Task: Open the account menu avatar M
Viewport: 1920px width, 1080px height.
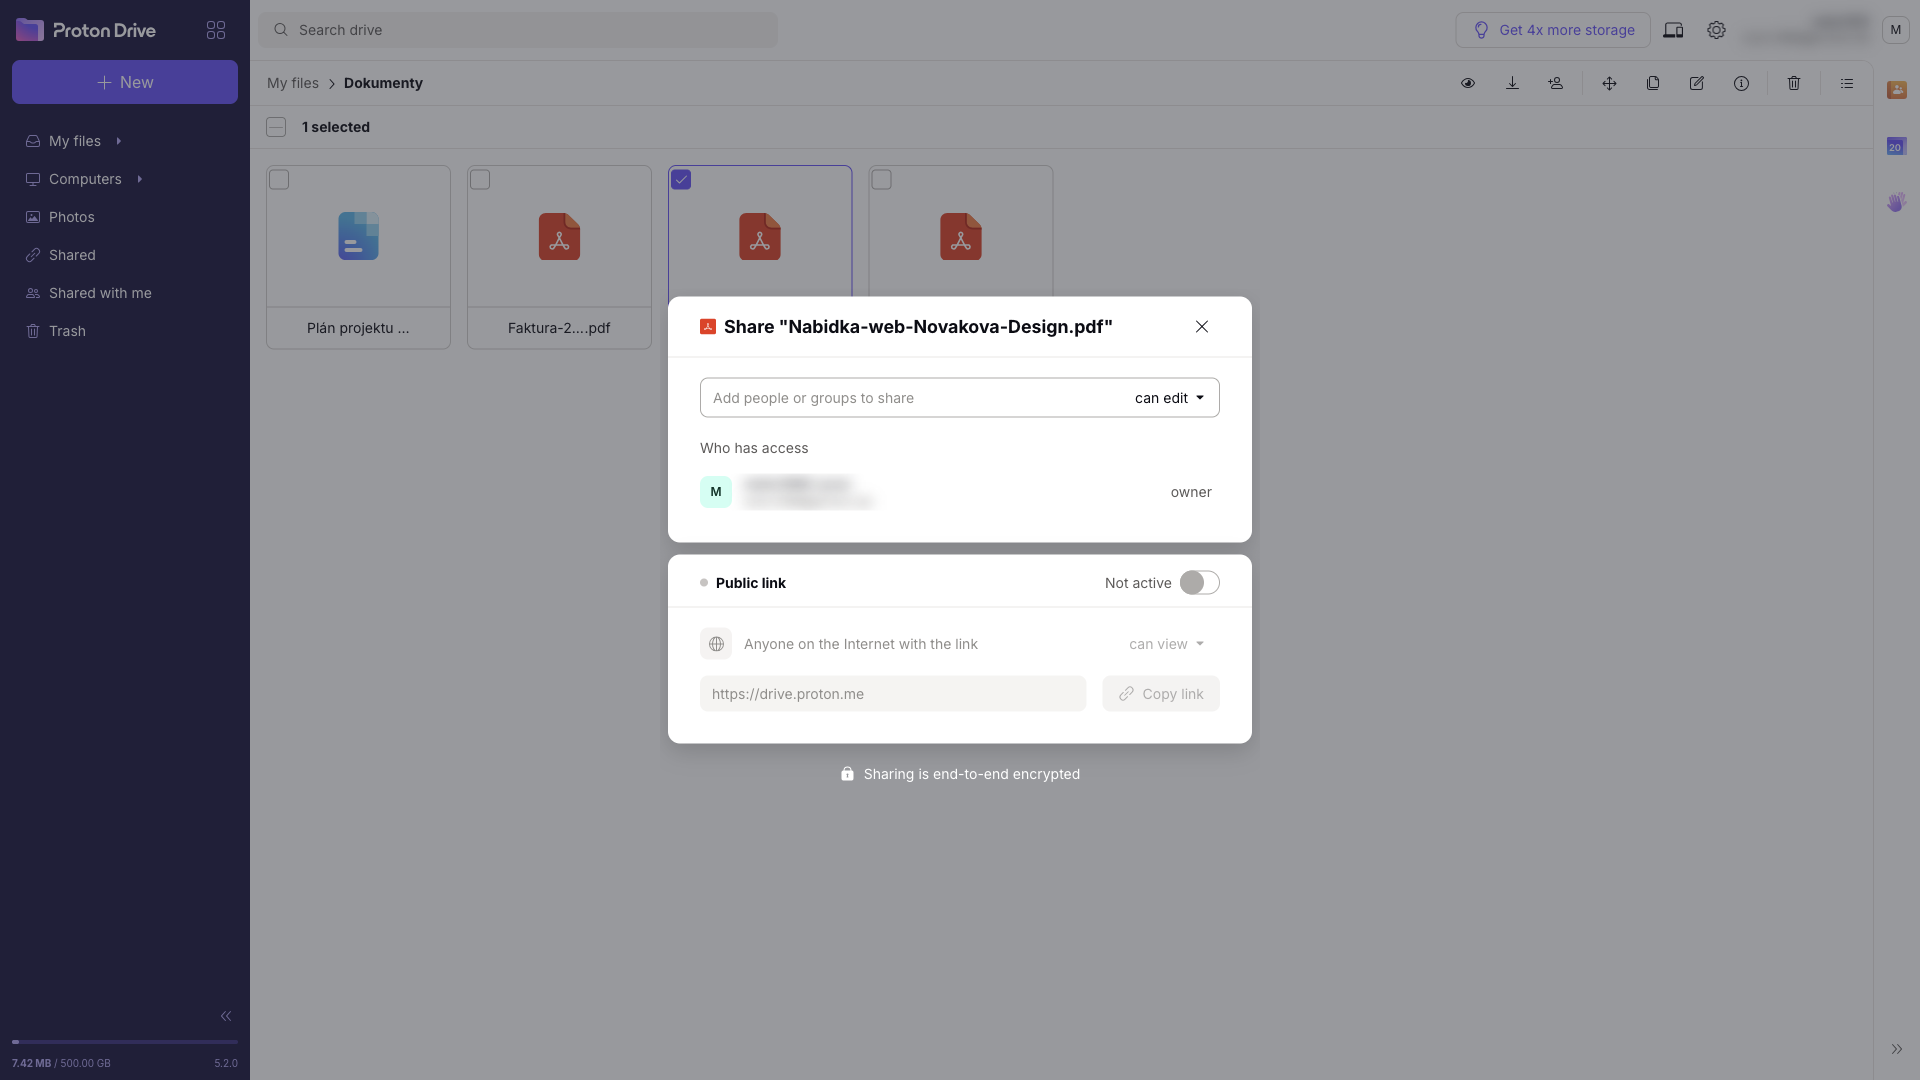Action: click(x=1895, y=30)
